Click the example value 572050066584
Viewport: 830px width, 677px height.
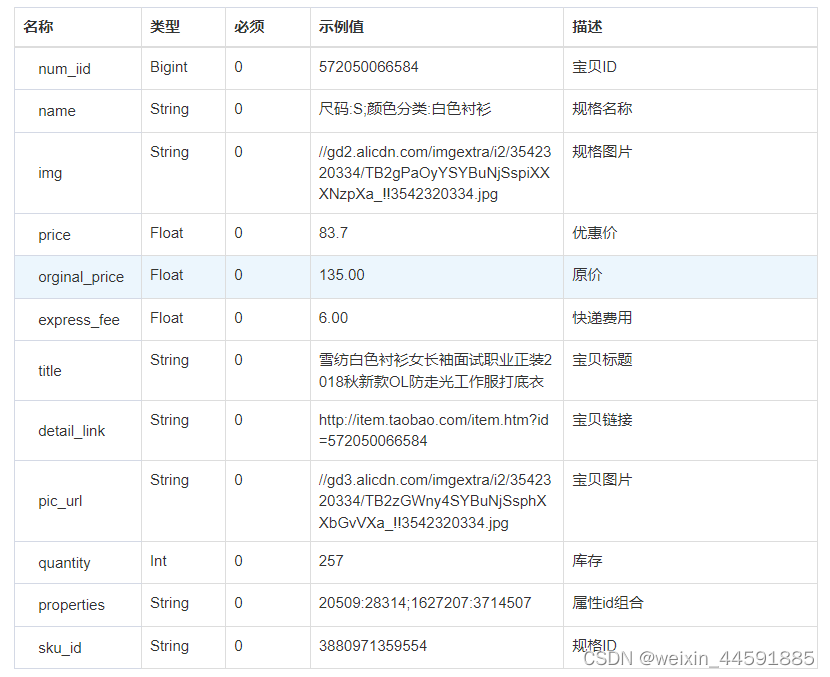tap(368, 67)
